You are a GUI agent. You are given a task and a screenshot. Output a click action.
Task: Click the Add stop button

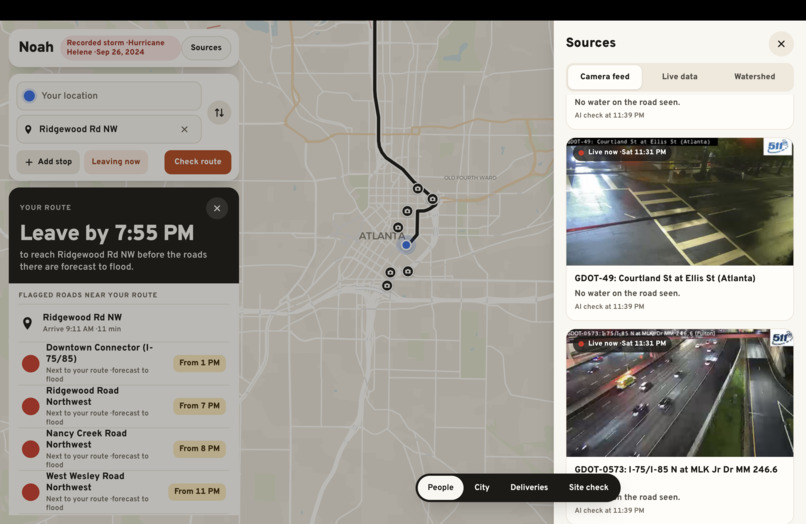tap(48, 161)
